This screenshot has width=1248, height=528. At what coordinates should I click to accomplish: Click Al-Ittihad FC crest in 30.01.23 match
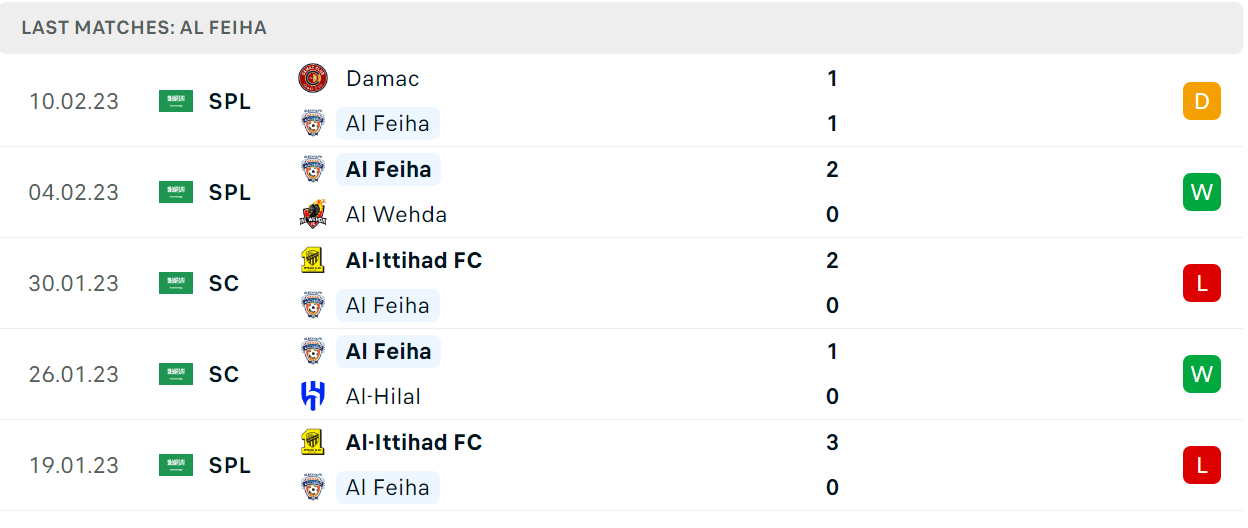click(x=313, y=260)
